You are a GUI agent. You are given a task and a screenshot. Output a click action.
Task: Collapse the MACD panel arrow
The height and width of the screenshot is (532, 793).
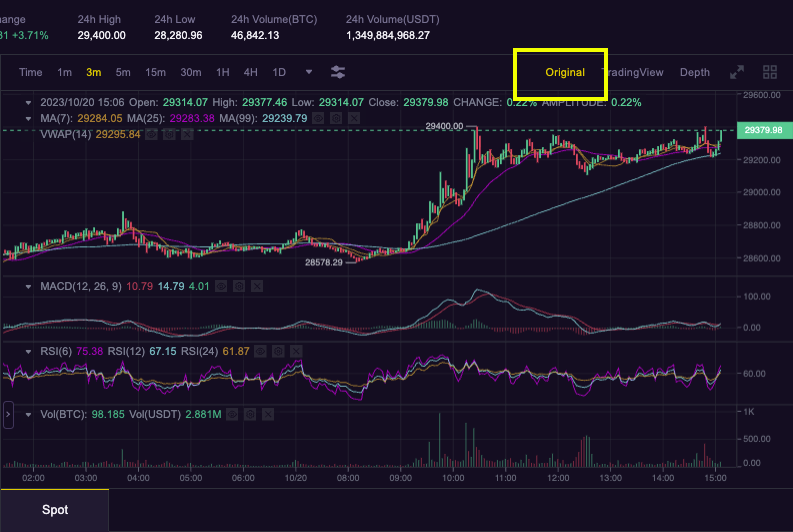(x=29, y=287)
